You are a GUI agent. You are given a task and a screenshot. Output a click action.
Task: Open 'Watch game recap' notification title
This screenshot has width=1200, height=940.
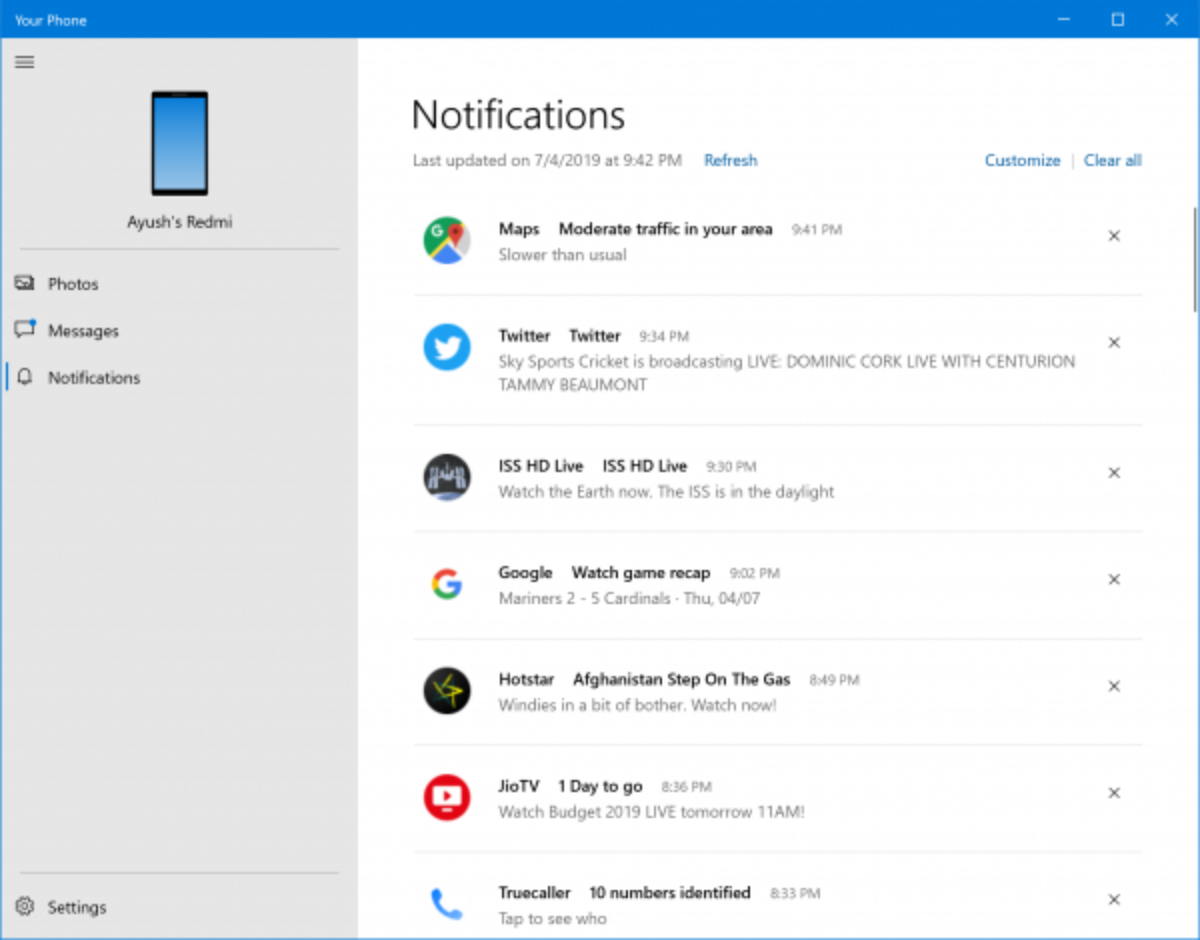pos(641,573)
